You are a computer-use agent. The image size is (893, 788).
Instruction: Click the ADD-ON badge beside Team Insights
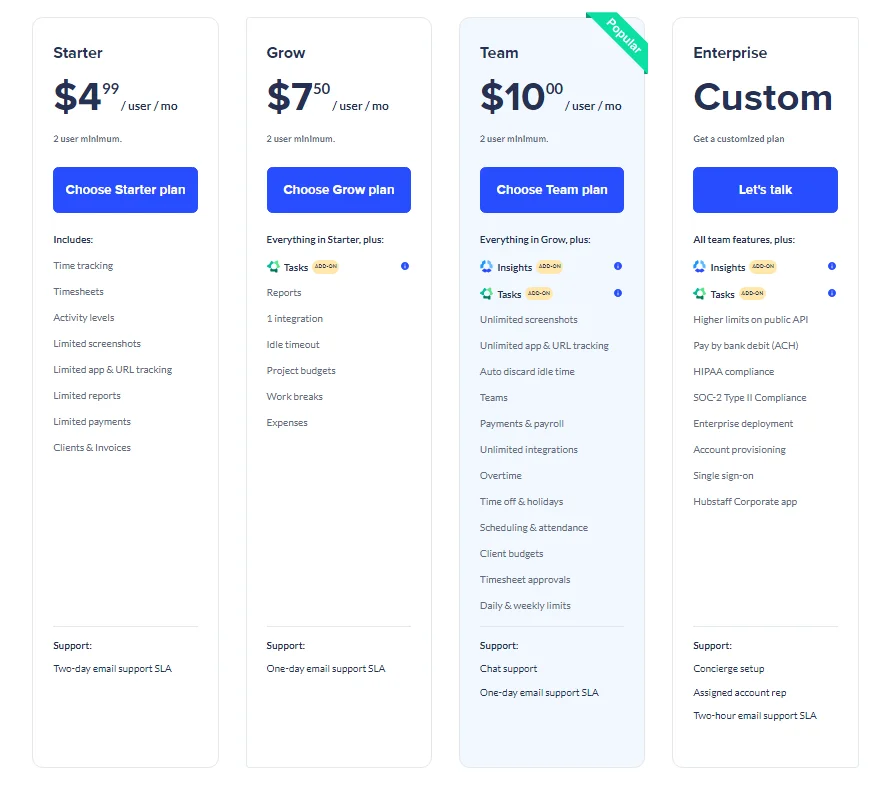coord(550,266)
